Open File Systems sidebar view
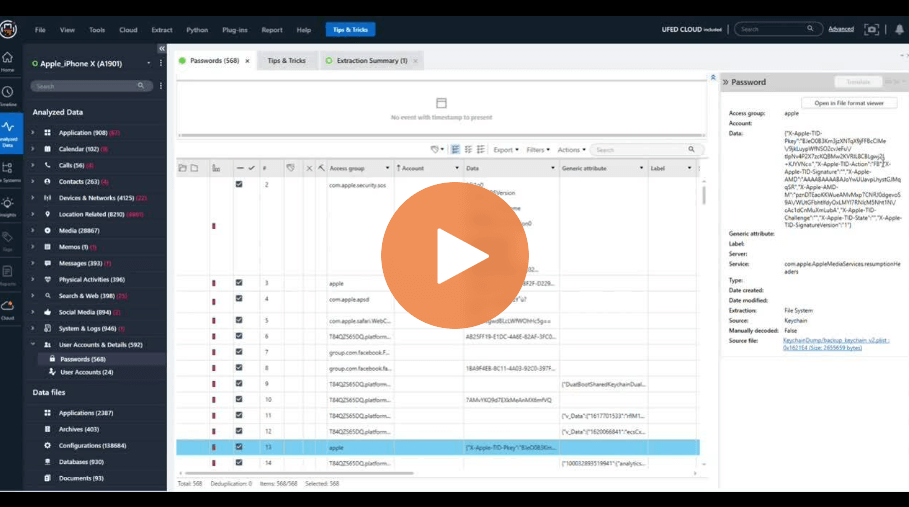 point(8,170)
